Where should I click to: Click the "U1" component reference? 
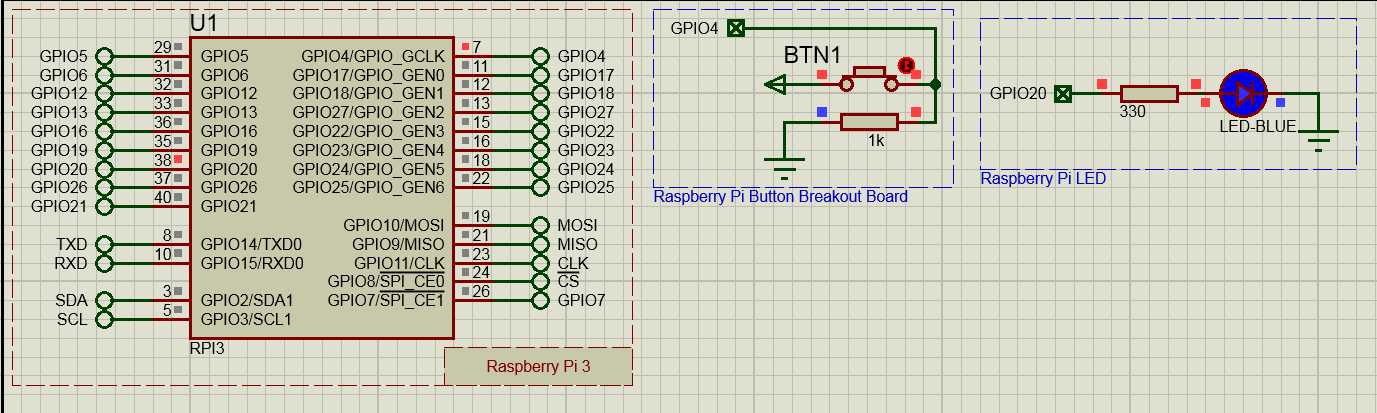click(203, 23)
